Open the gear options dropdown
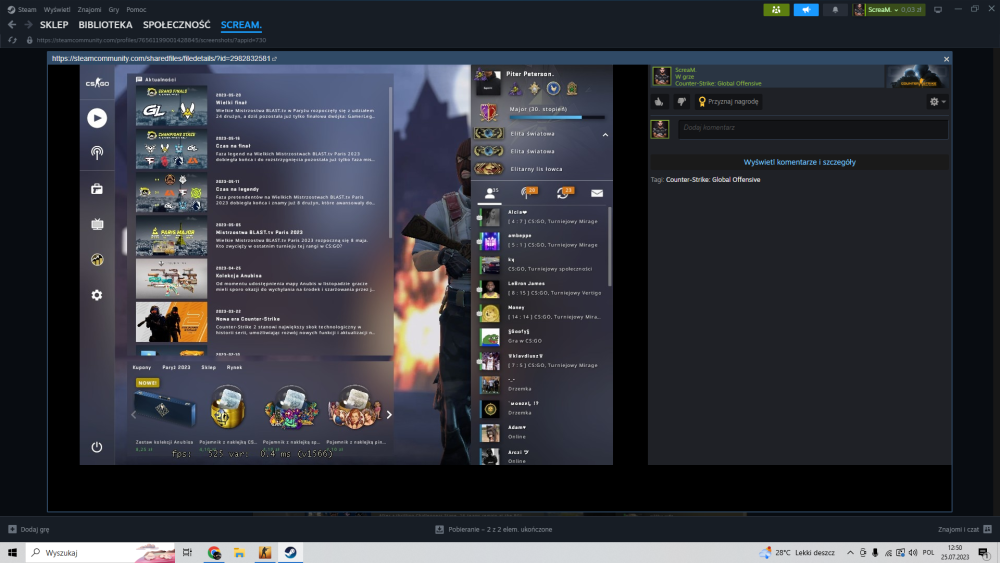 pyautogui.click(x=937, y=101)
